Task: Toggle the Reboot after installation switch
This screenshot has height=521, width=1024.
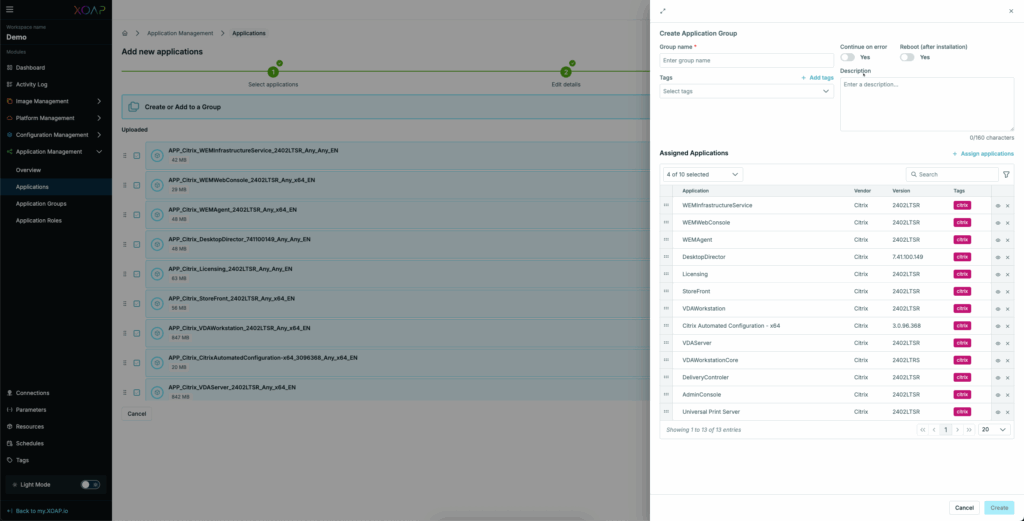Action: 906,57
